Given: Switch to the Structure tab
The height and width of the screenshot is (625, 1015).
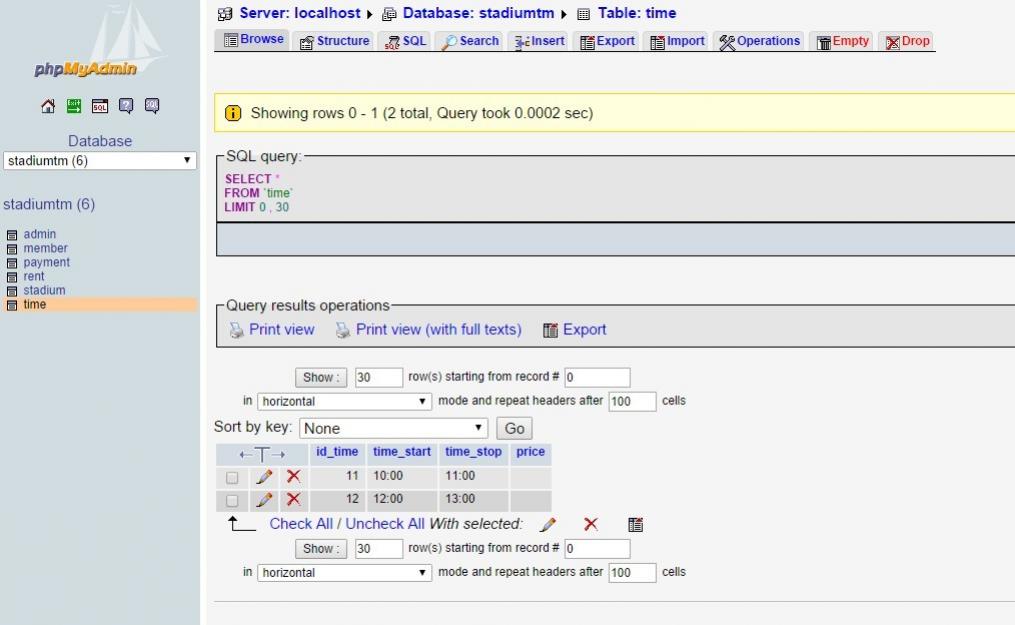Looking at the screenshot, I should pos(335,41).
